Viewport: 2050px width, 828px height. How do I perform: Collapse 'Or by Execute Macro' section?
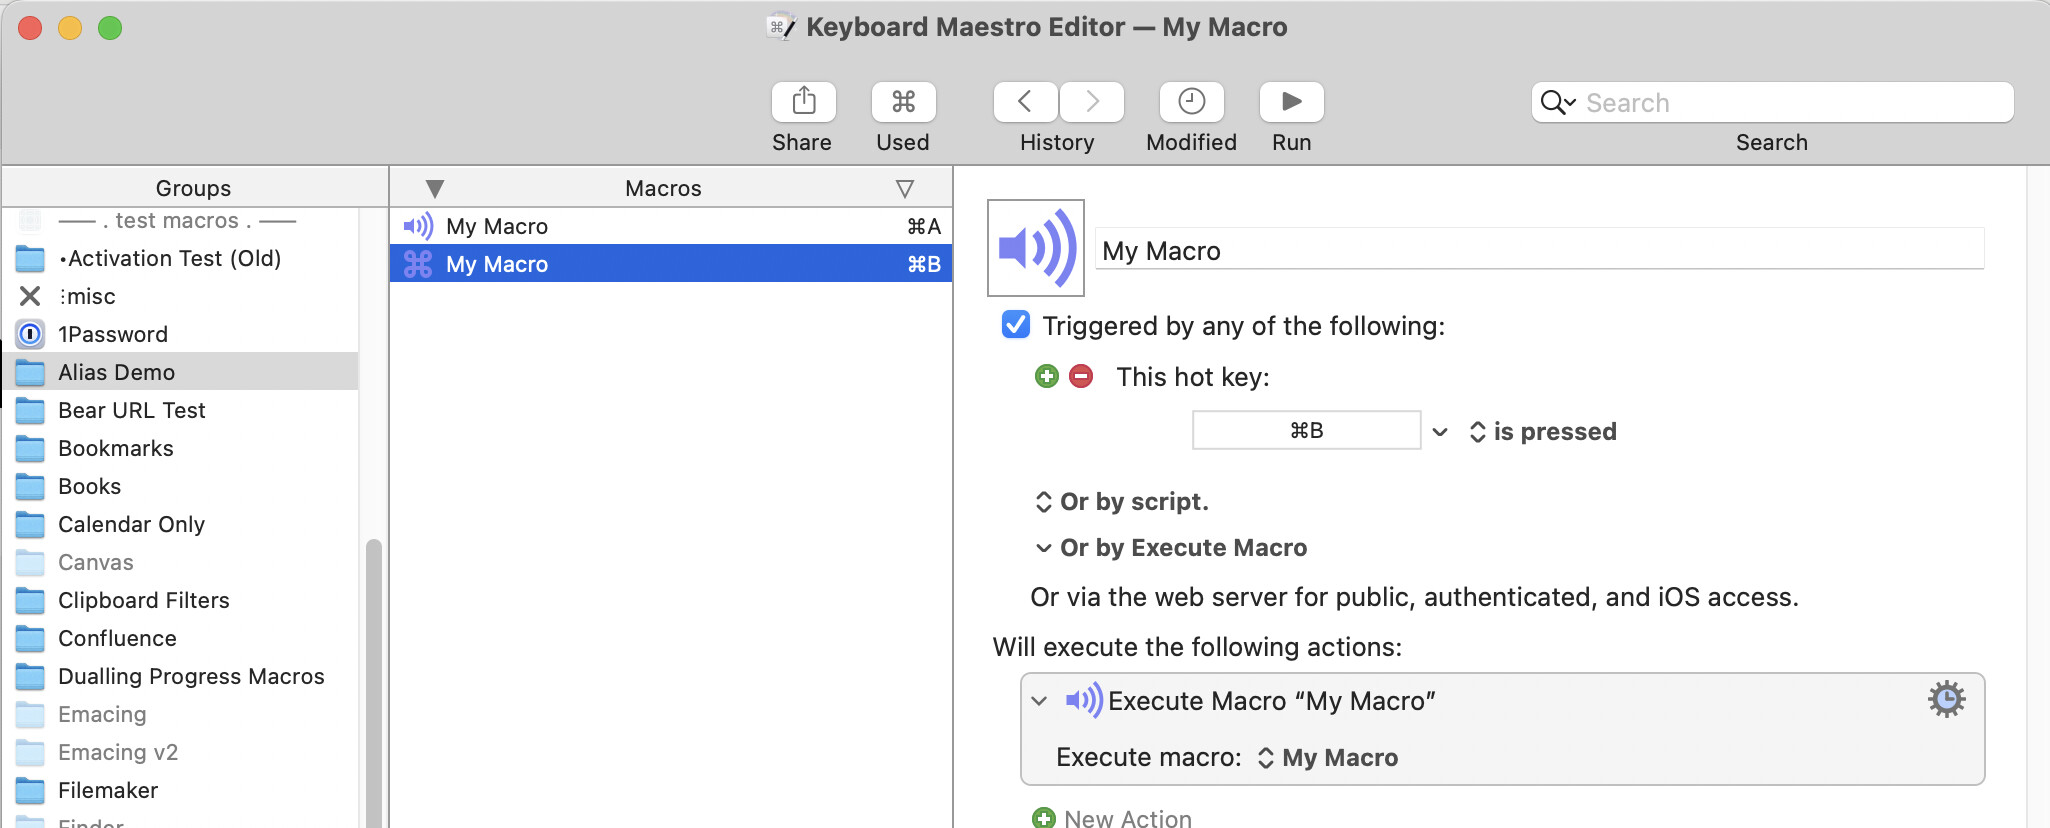1044,548
